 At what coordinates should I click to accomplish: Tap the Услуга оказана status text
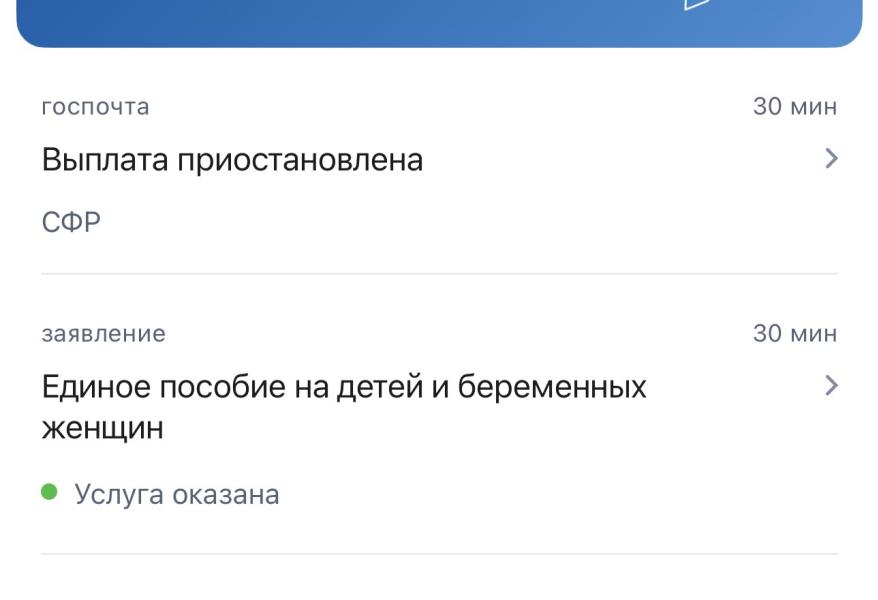[177, 494]
